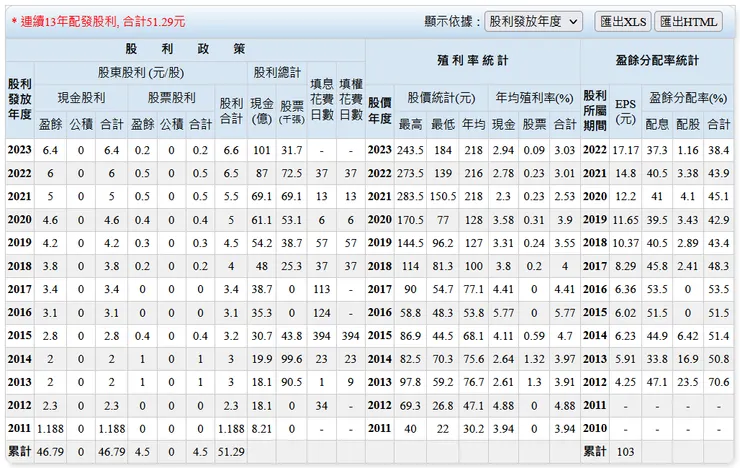
Task: Click the 最高 price sub-header
Action: (x=410, y=124)
